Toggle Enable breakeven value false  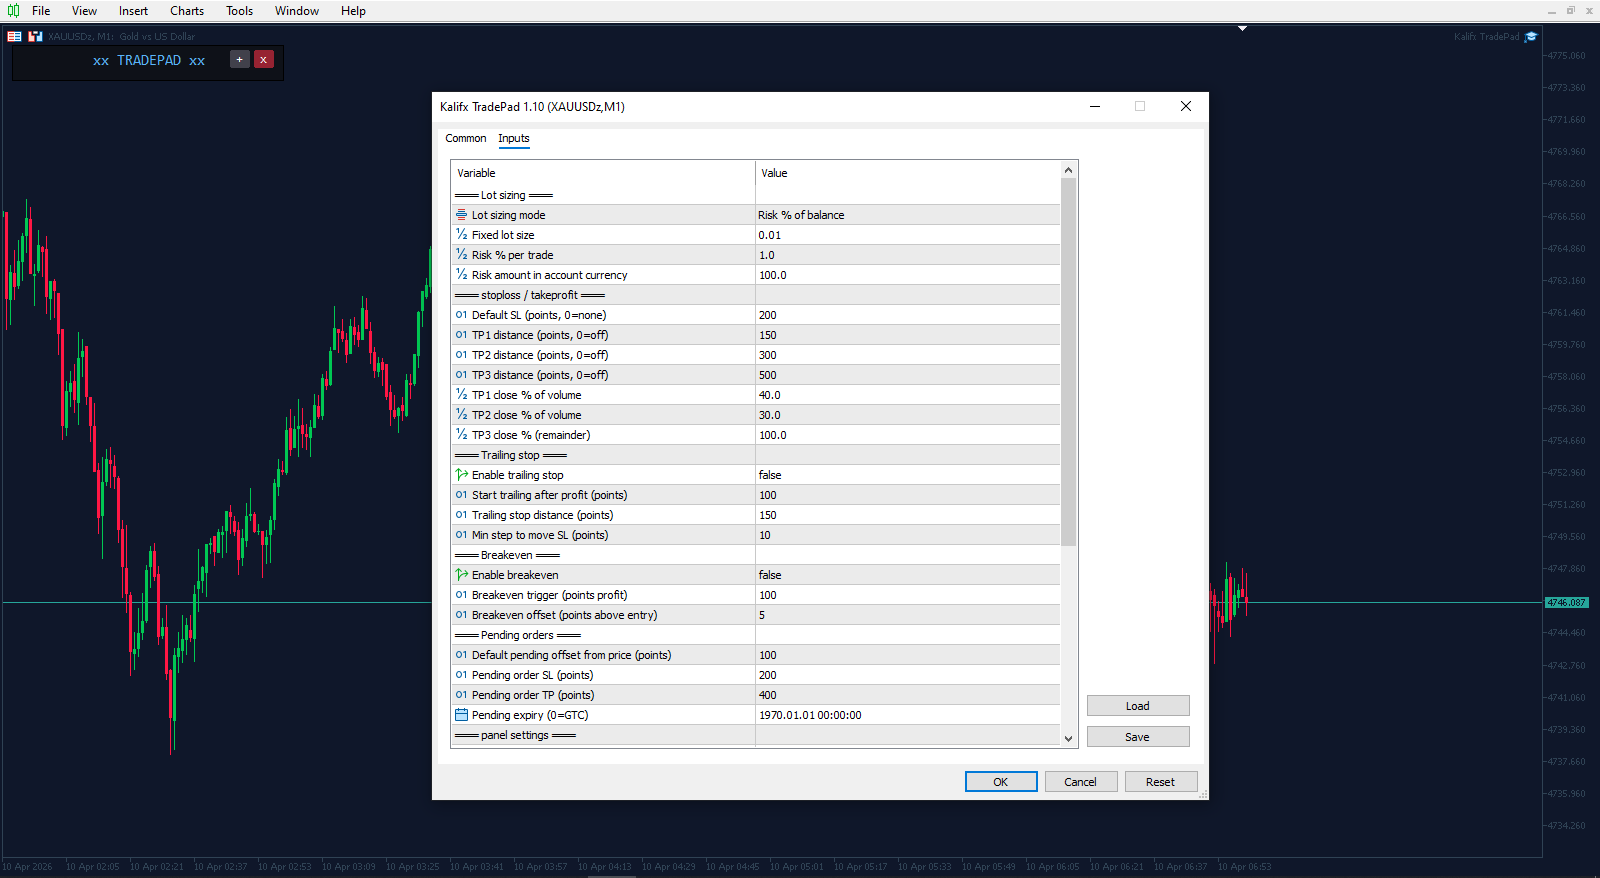coord(907,575)
